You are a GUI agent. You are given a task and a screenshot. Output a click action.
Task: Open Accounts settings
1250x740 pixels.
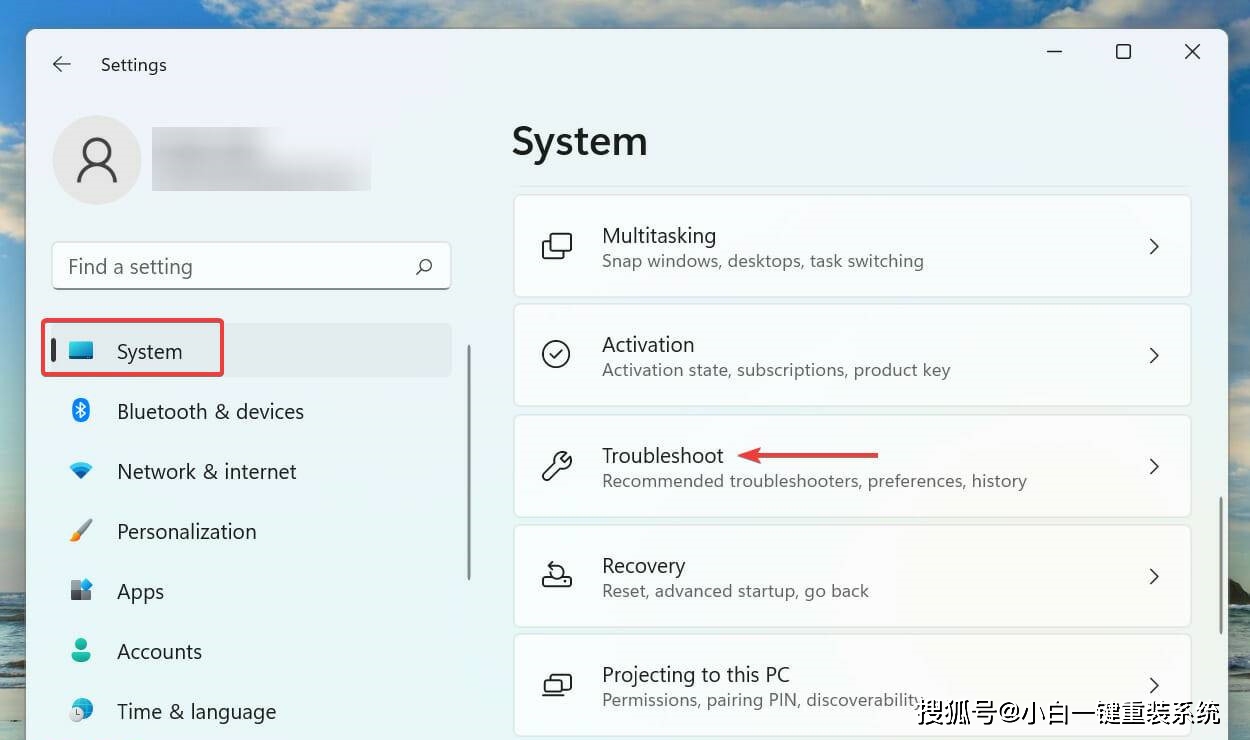coord(251,651)
